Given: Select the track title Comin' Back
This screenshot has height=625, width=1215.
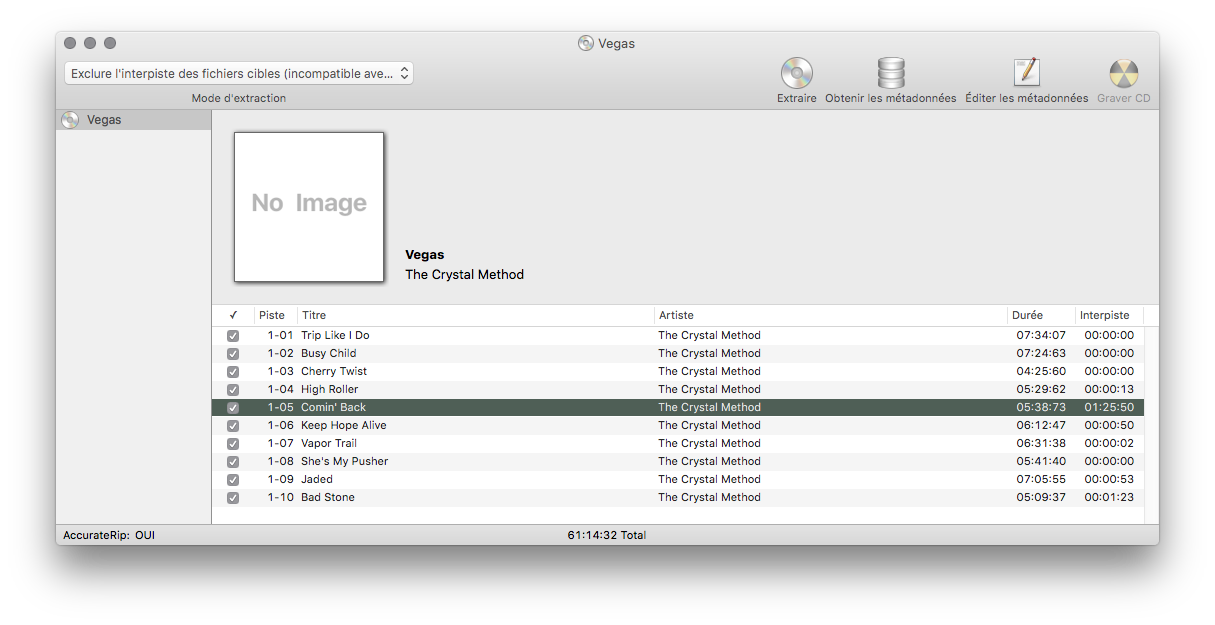Looking at the screenshot, I should (334, 408).
